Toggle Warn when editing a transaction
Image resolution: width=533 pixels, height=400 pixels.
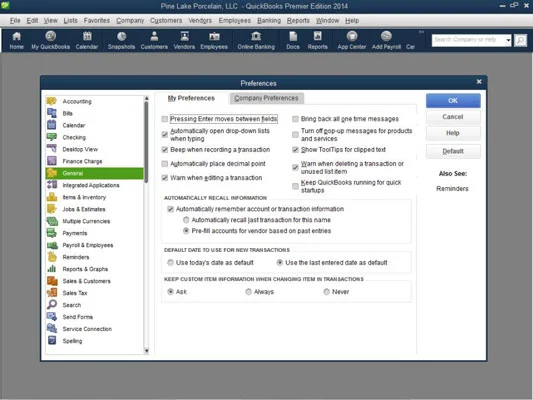pyautogui.click(x=165, y=178)
